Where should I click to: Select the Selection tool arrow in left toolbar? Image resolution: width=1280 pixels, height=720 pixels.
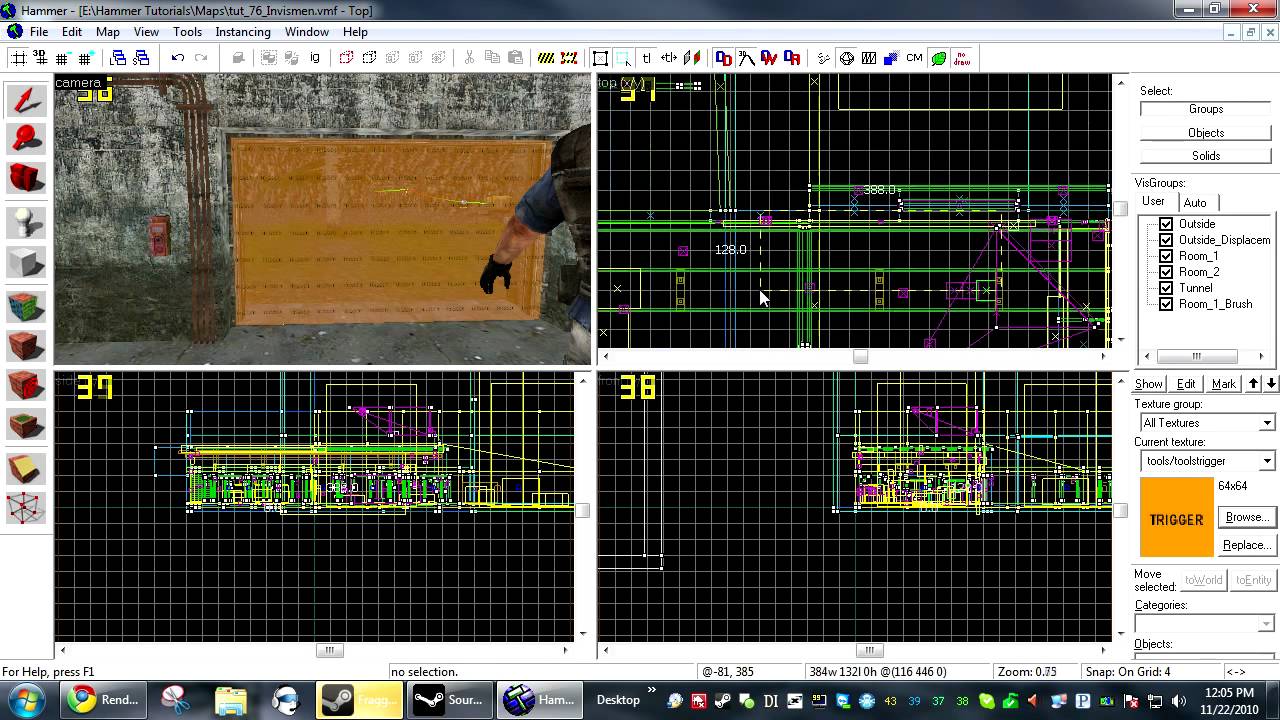(26, 100)
